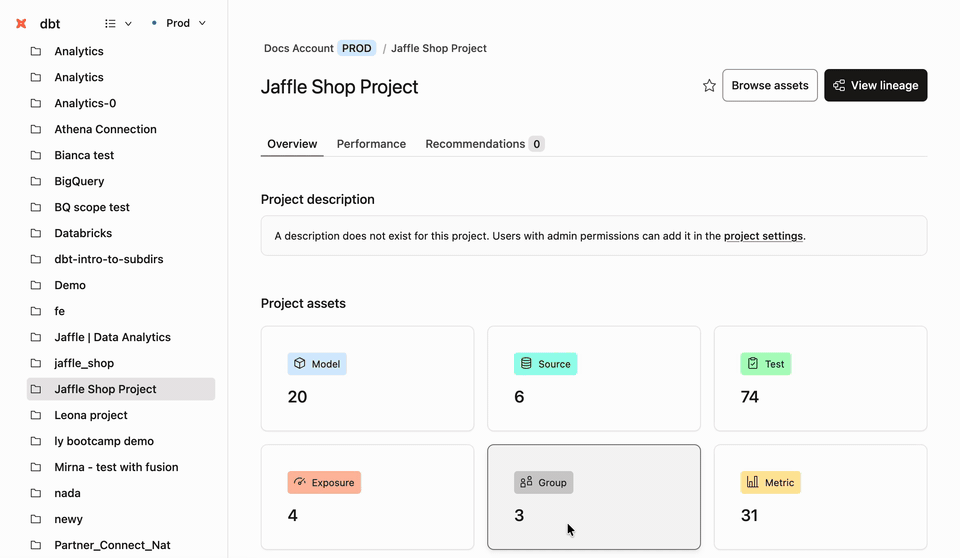Click the folder icon beside Bianca test
The height and width of the screenshot is (558, 960).
click(x=36, y=155)
